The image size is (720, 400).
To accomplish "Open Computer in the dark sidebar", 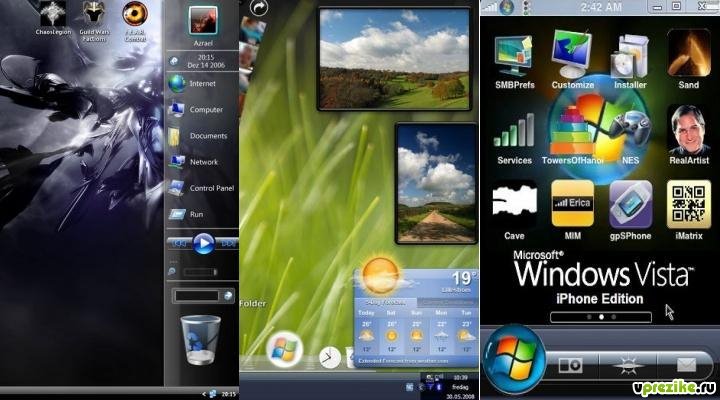I will (196, 110).
